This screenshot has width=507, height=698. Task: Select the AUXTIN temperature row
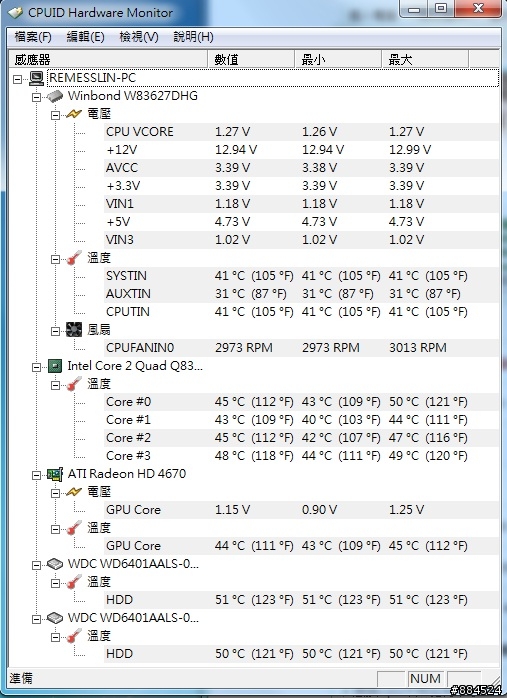pos(301,294)
